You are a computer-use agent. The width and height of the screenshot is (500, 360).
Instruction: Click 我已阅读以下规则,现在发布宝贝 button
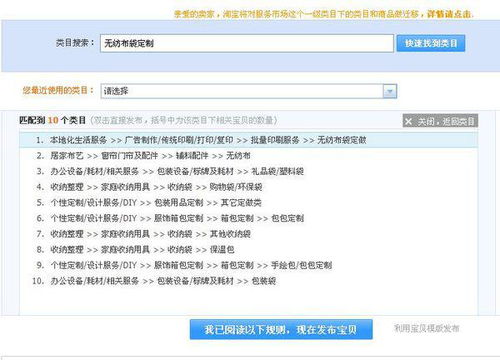coord(281,330)
